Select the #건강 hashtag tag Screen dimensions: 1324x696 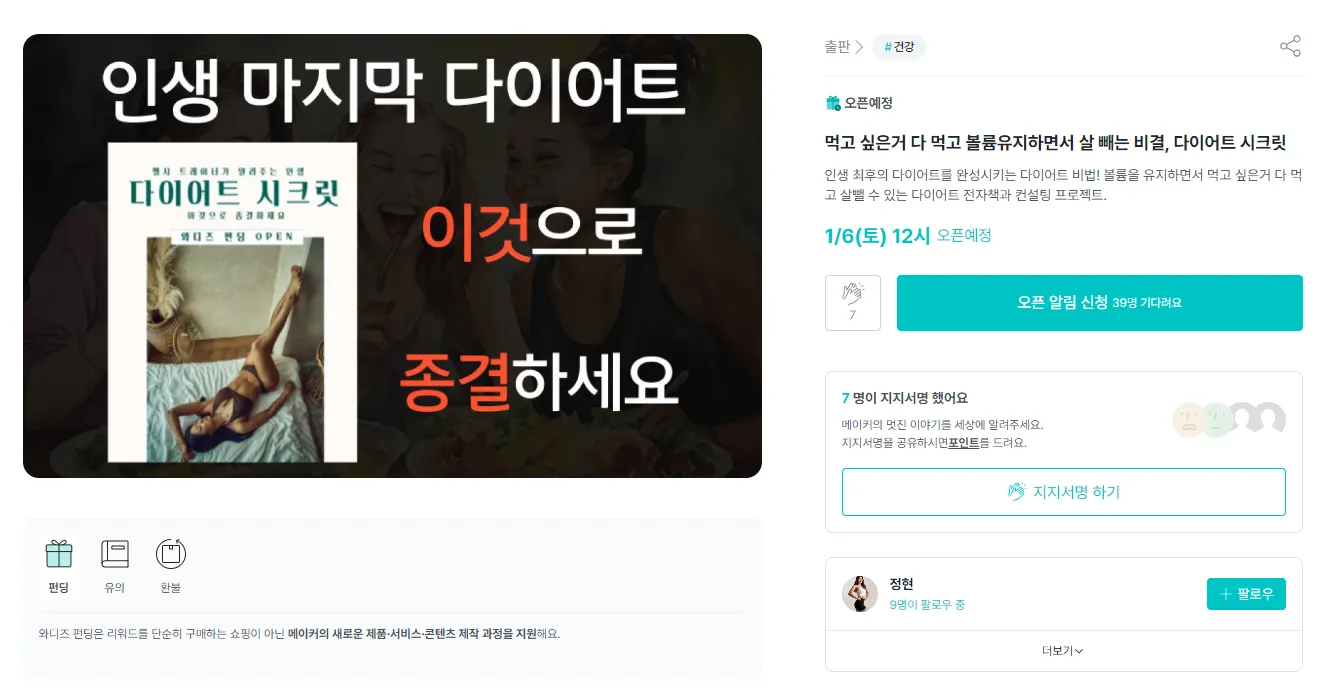click(899, 47)
